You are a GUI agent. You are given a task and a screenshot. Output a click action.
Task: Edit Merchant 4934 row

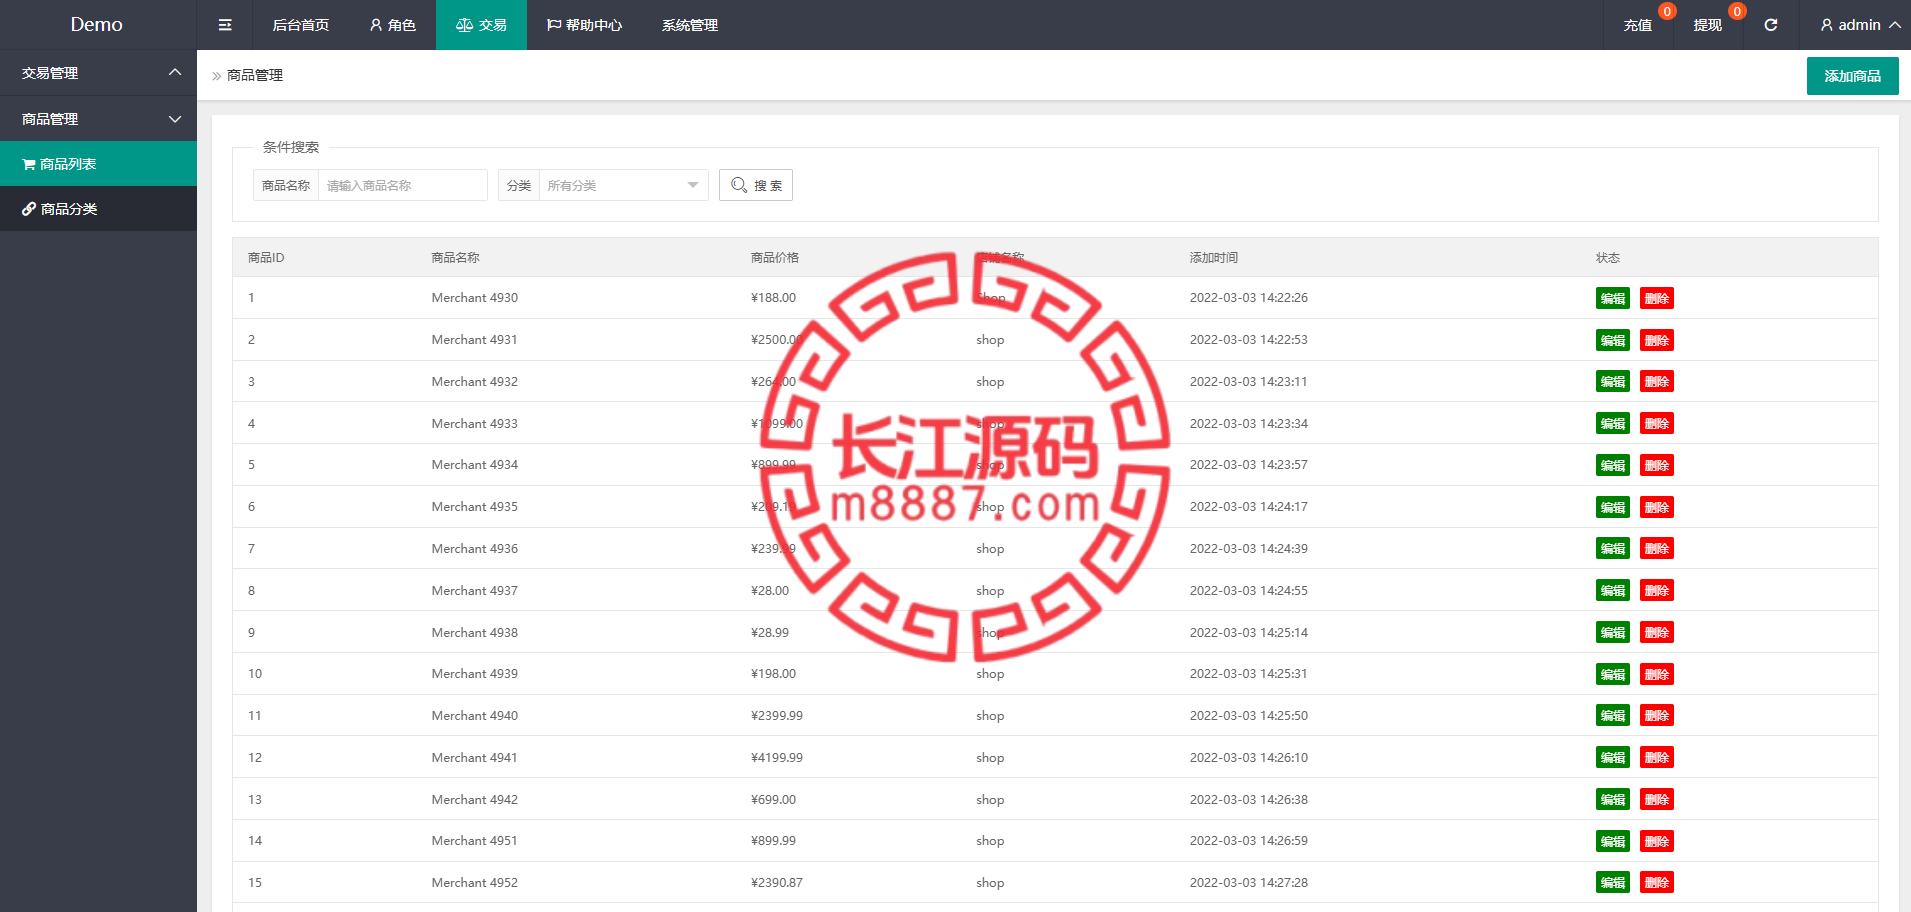pyautogui.click(x=1613, y=465)
